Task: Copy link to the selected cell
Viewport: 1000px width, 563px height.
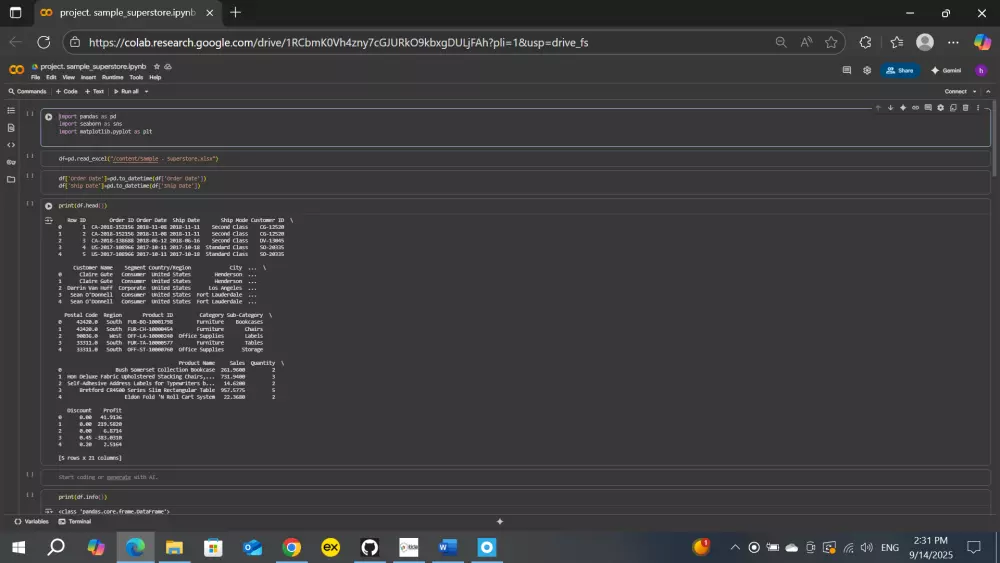Action: (x=915, y=108)
